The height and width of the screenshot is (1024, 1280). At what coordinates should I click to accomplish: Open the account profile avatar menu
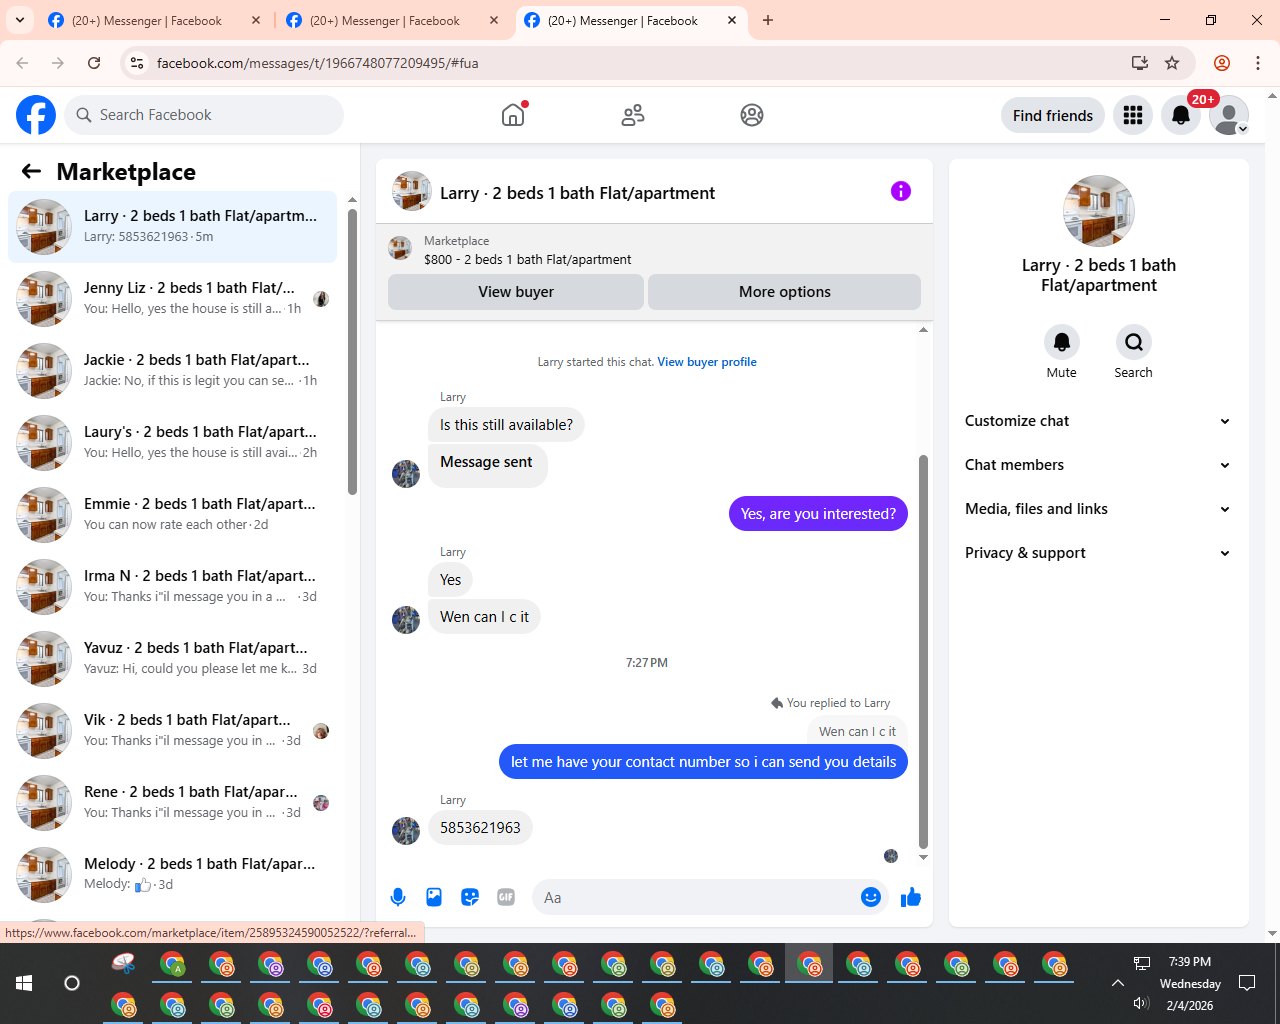click(x=1229, y=115)
